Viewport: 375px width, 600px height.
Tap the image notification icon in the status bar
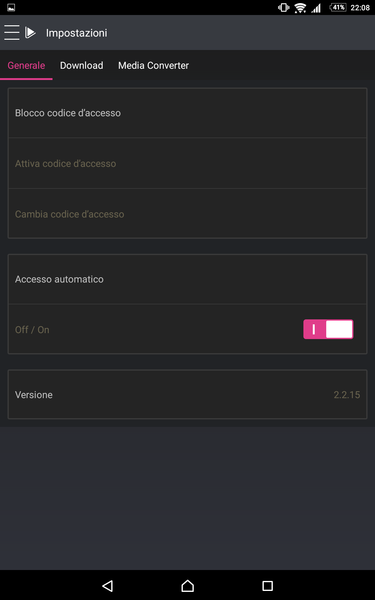tap(11, 7)
